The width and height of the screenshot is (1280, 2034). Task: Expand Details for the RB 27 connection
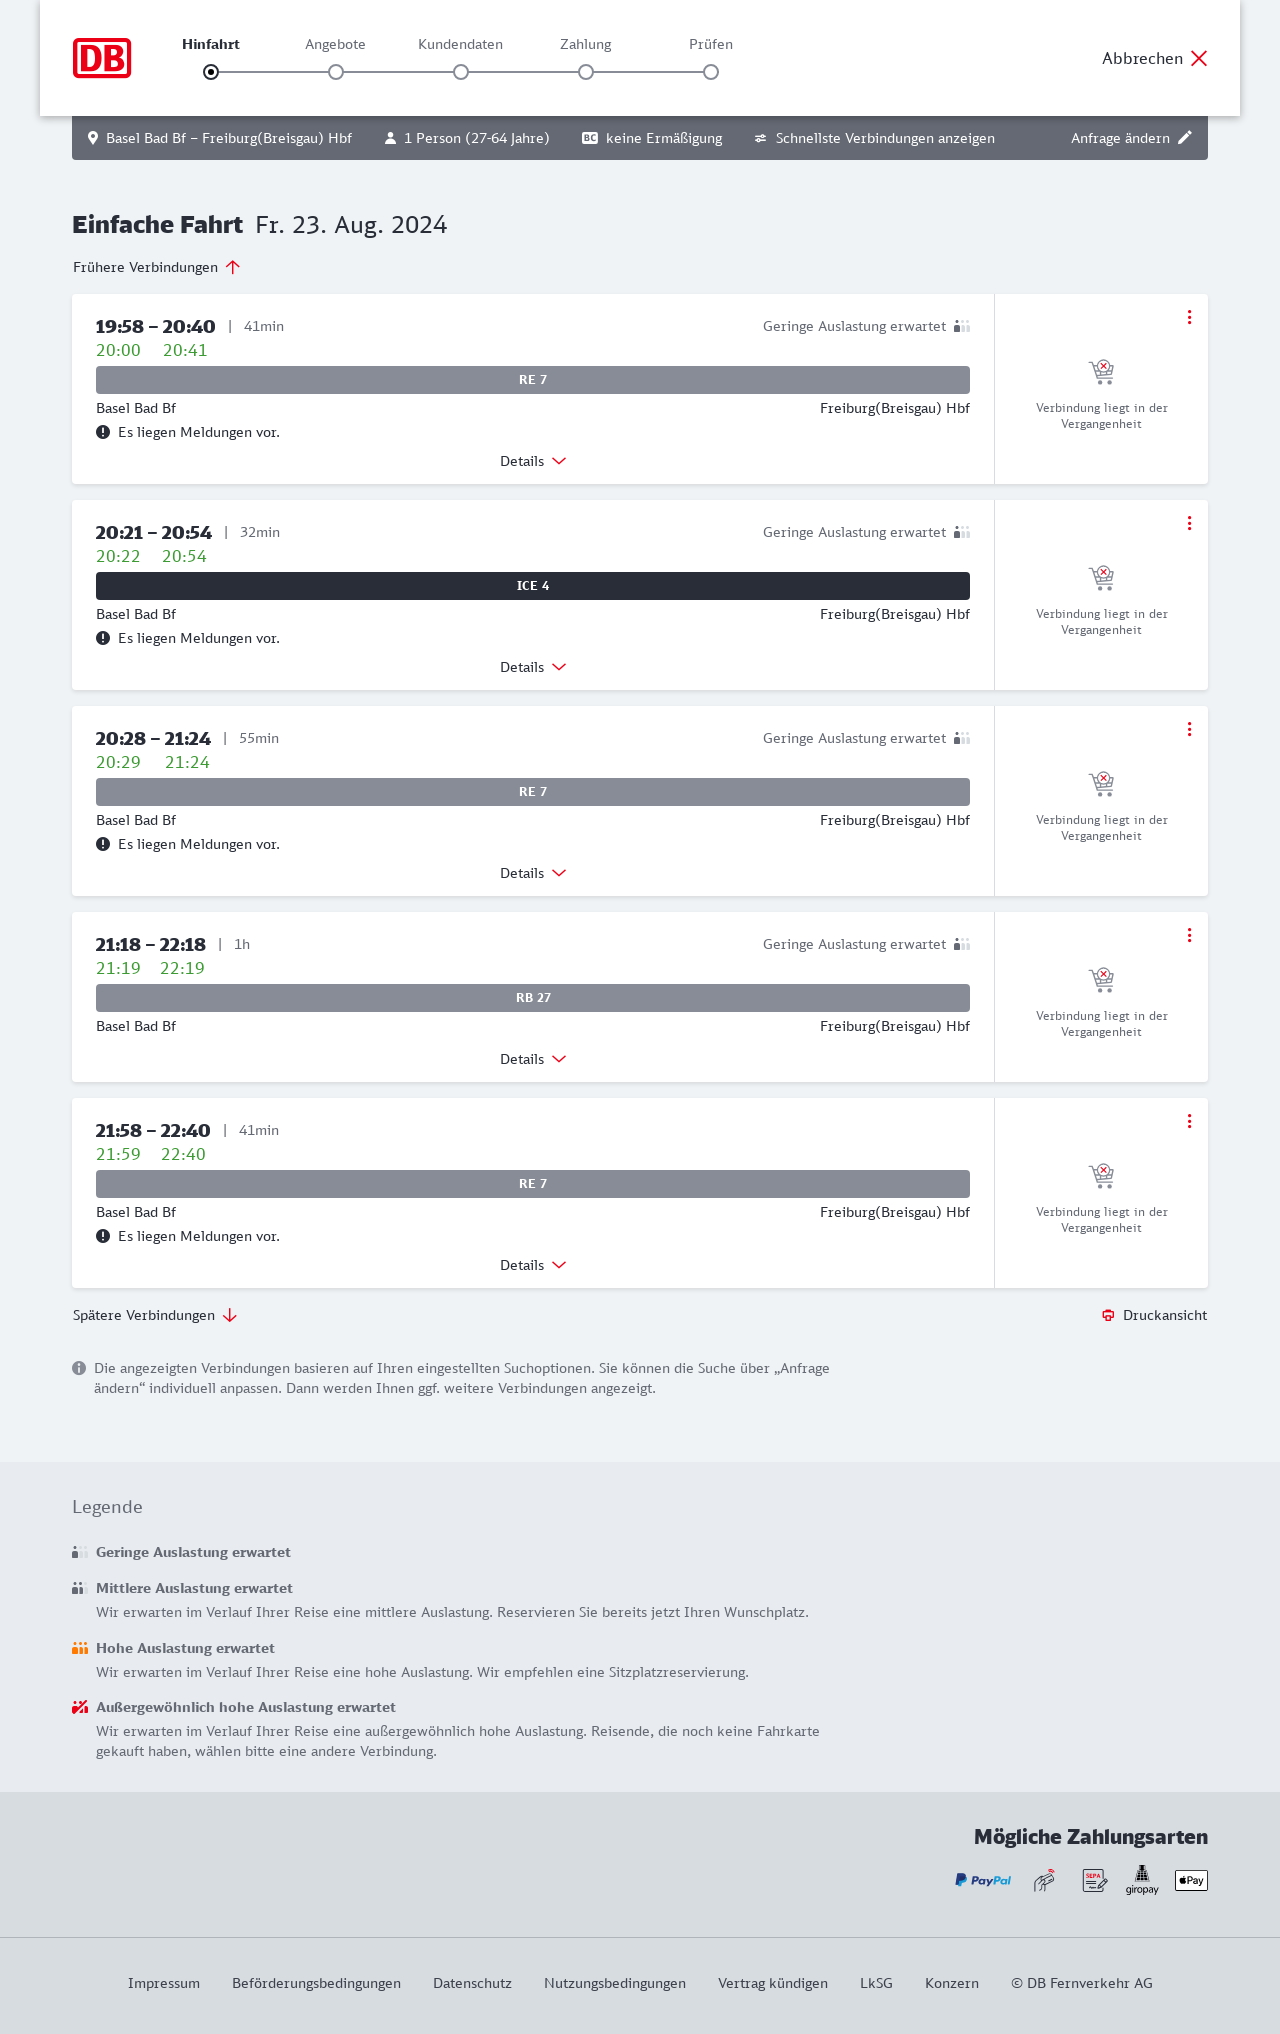[x=533, y=1059]
